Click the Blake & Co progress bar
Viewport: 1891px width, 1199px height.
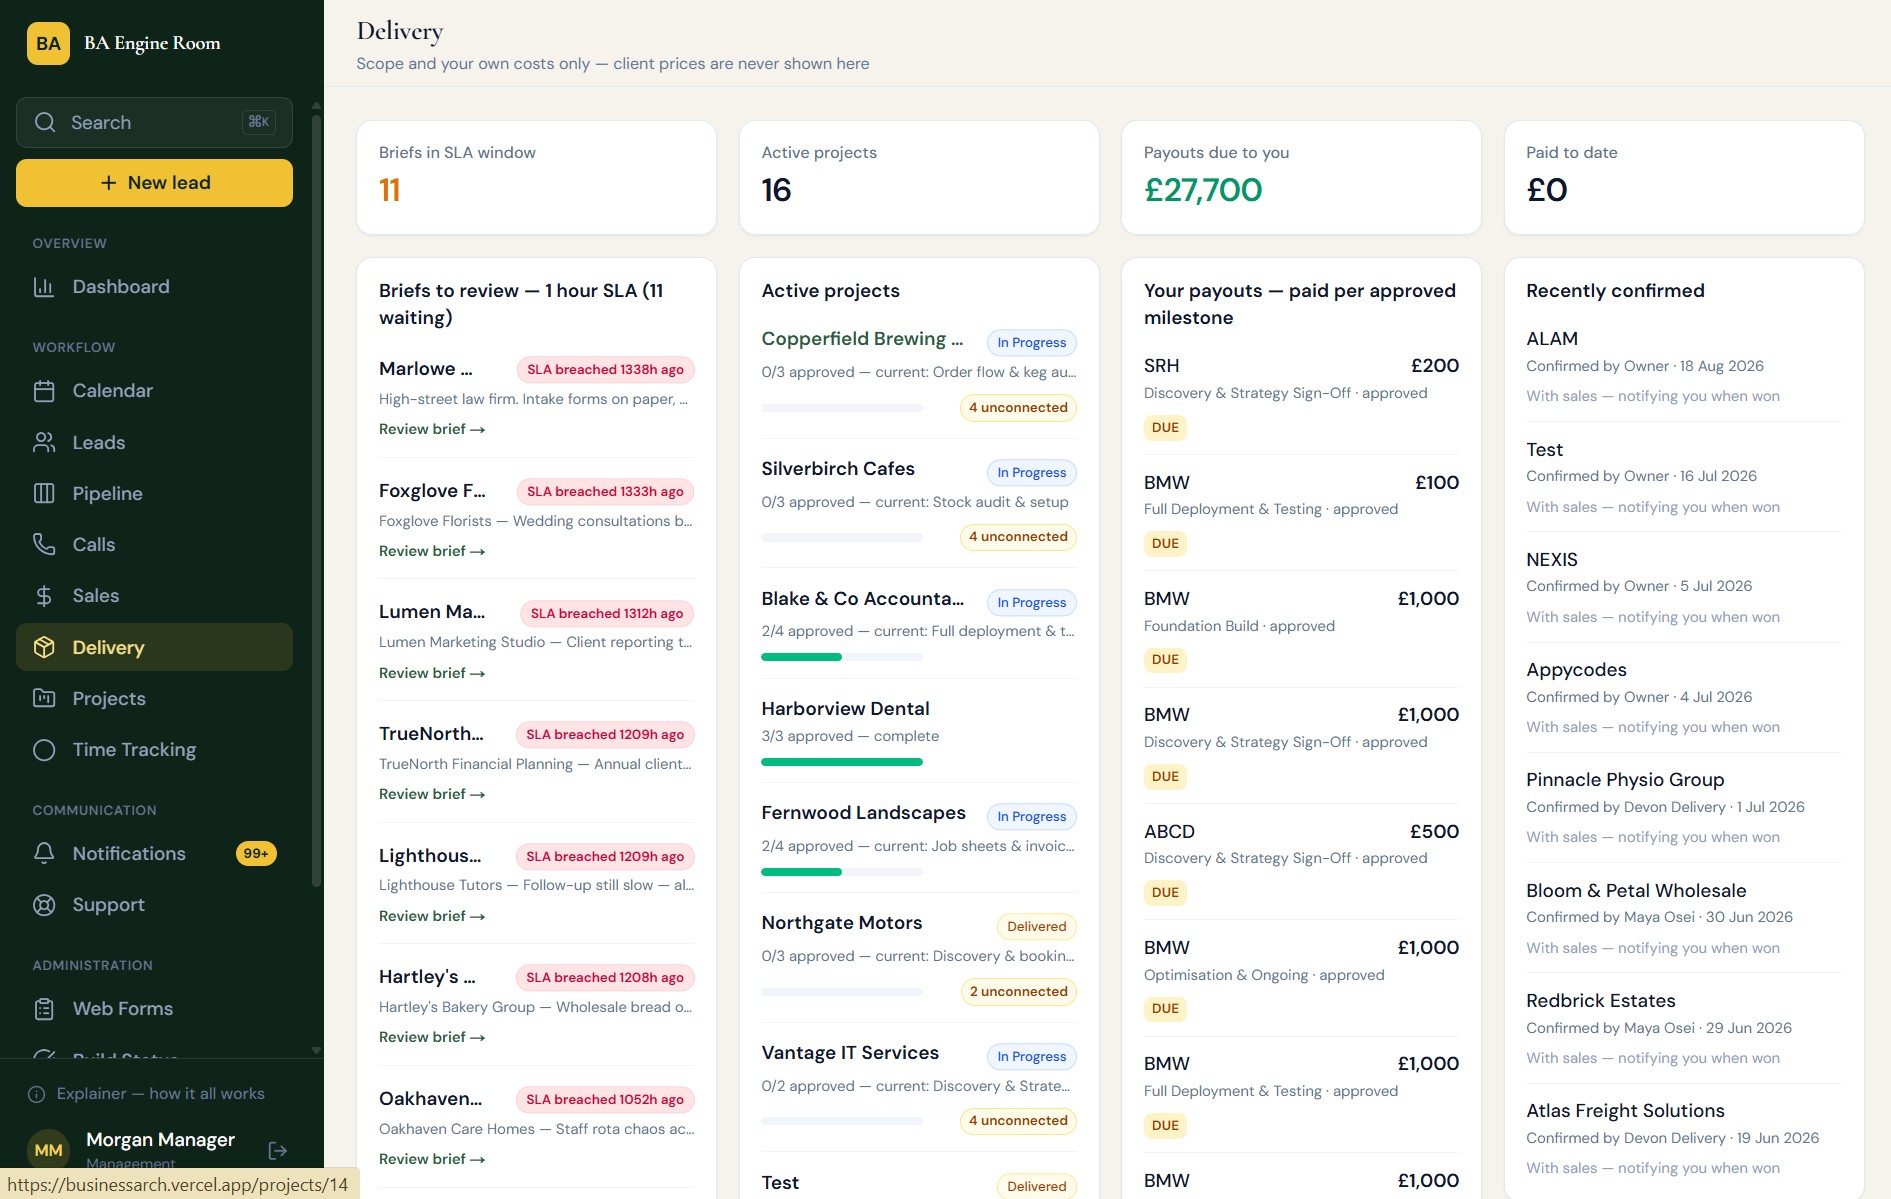(842, 657)
